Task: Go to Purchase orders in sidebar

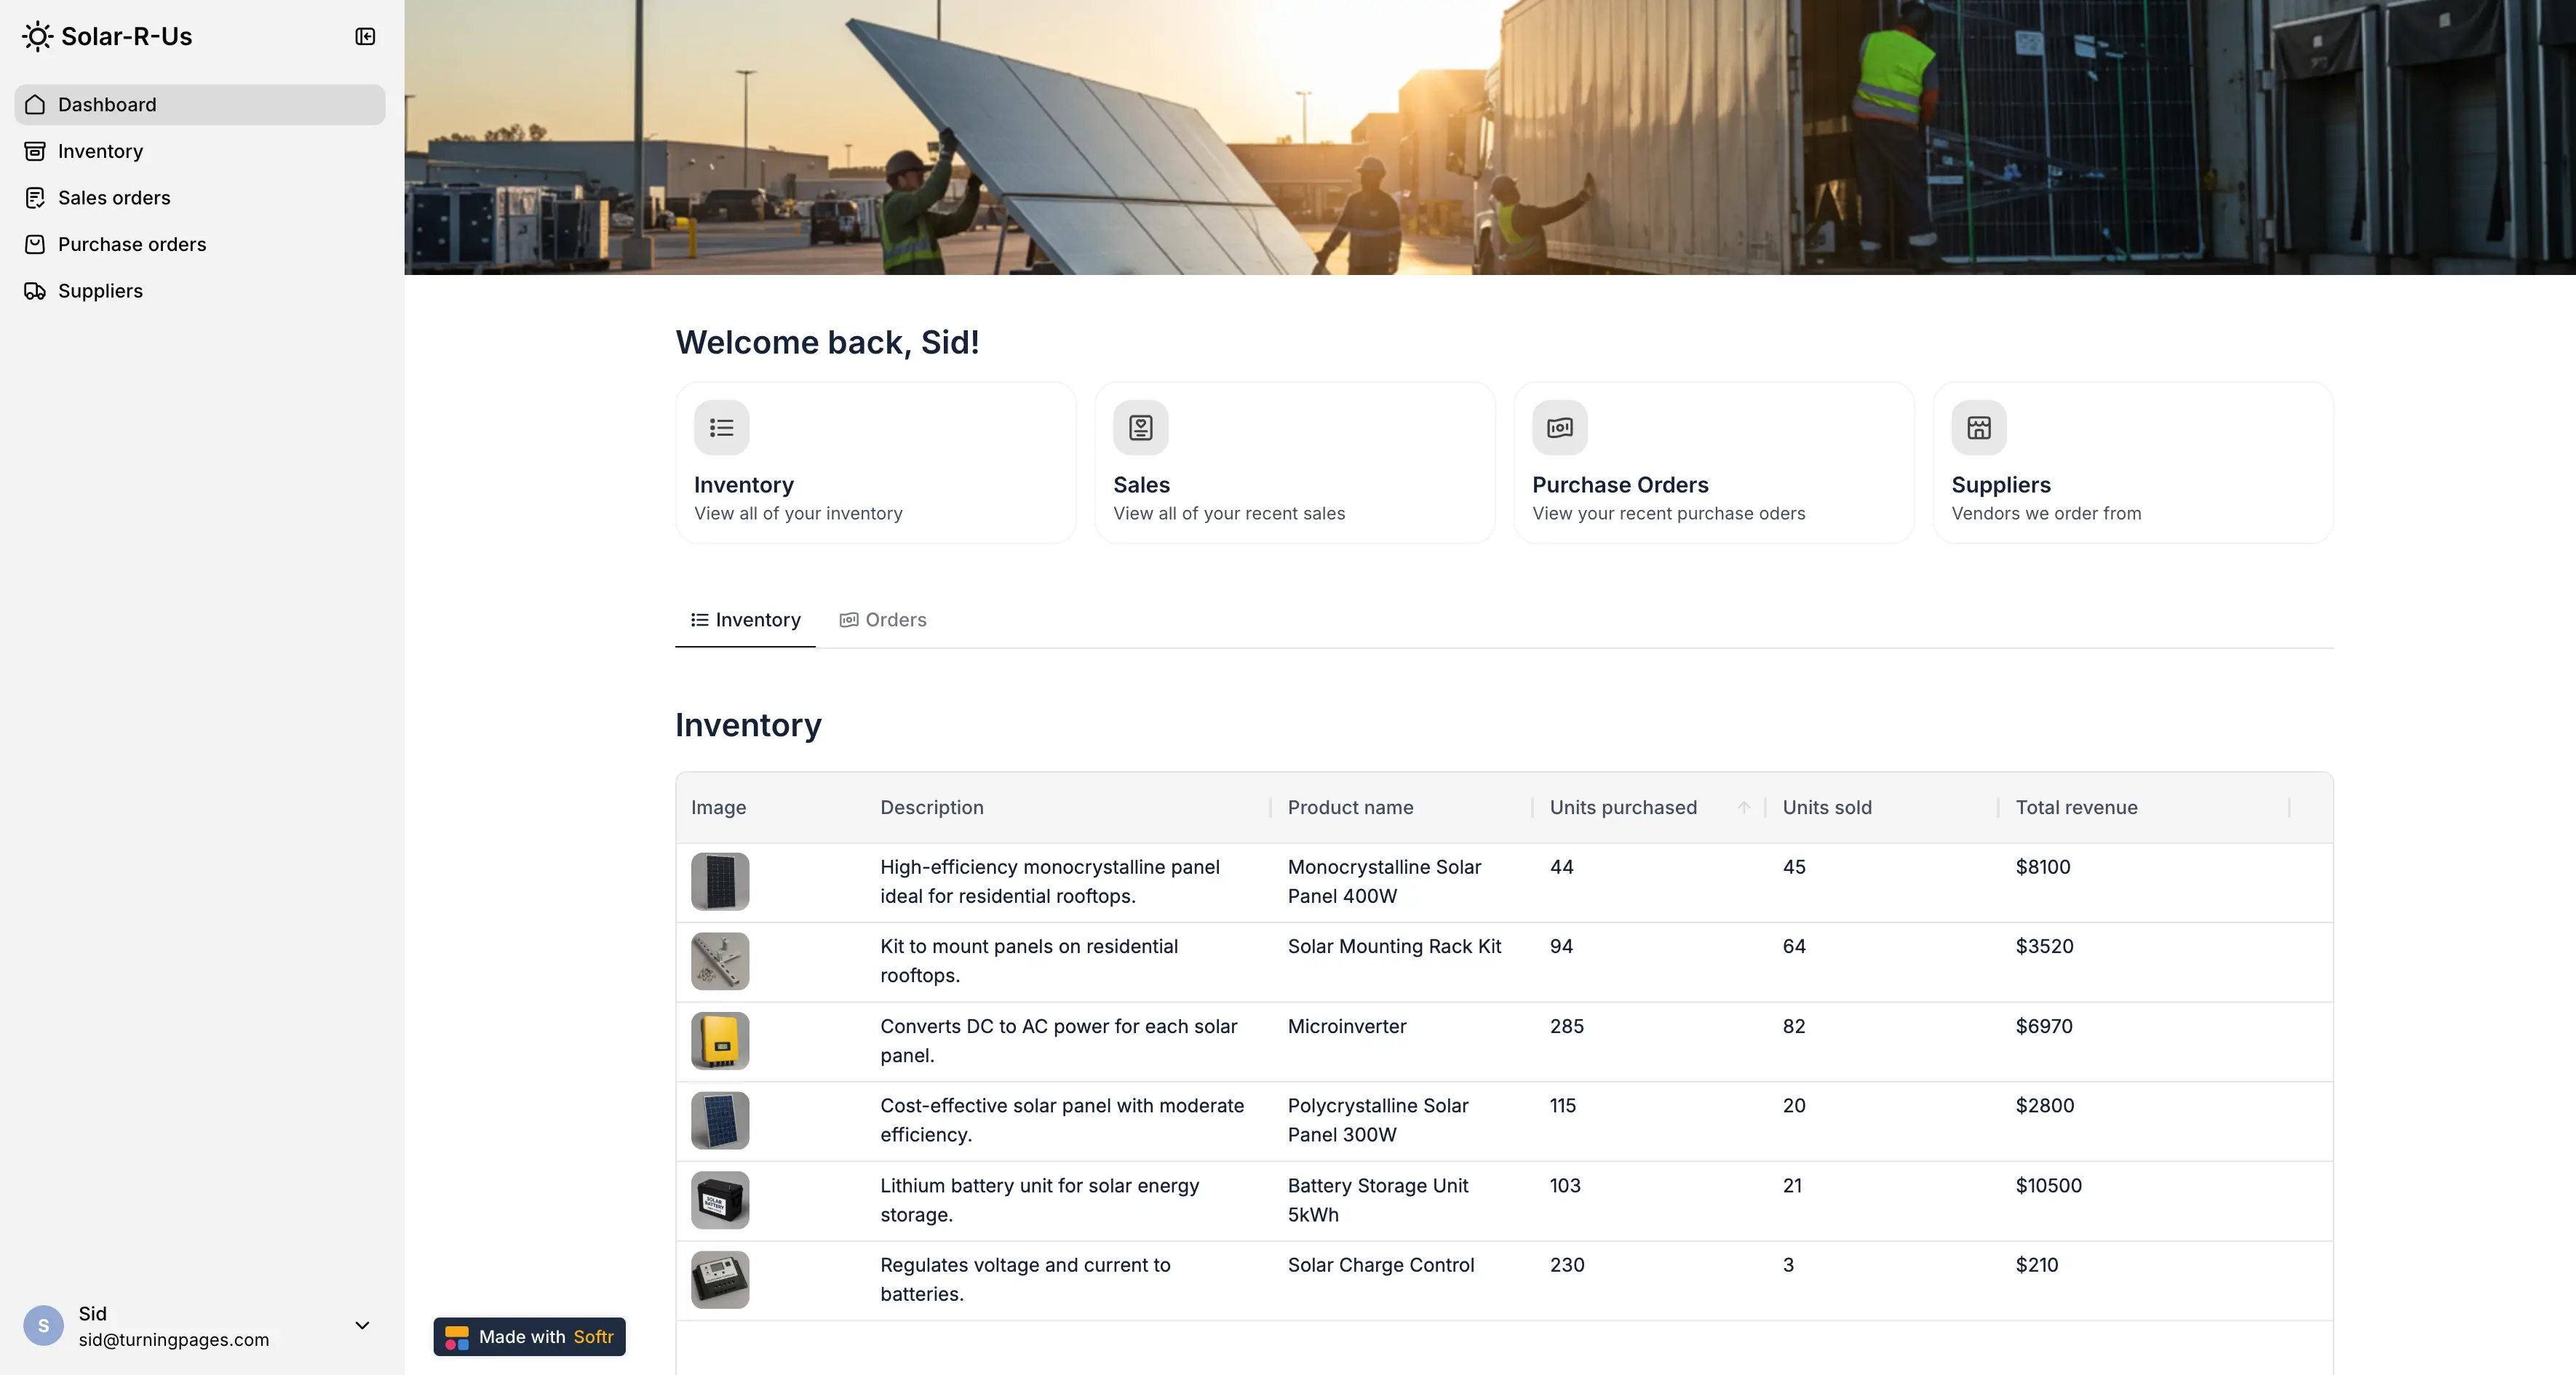Action: (x=131, y=245)
